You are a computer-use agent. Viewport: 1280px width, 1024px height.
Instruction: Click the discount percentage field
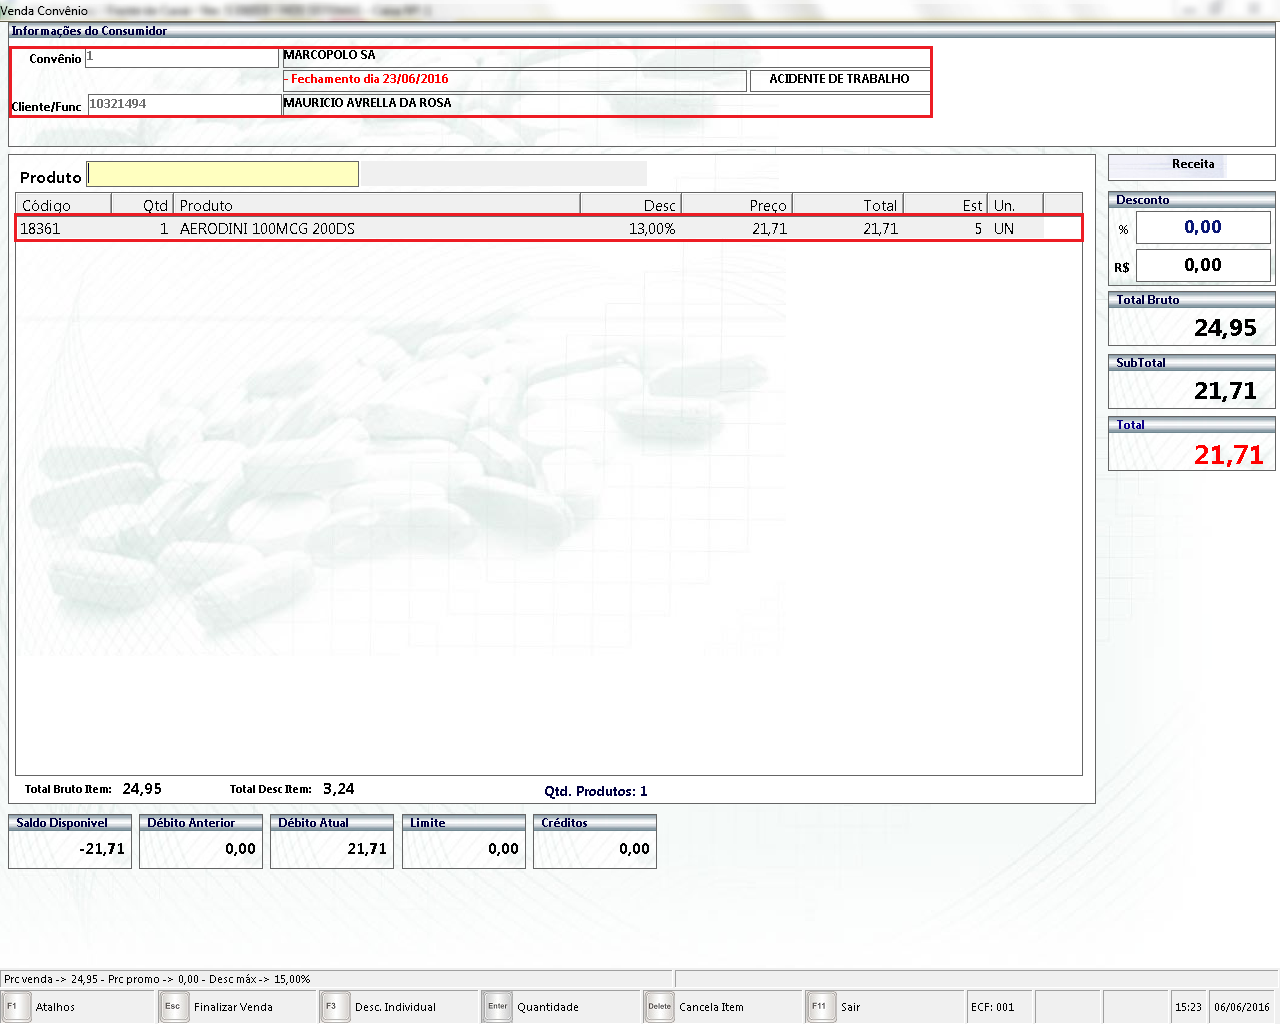point(1202,228)
